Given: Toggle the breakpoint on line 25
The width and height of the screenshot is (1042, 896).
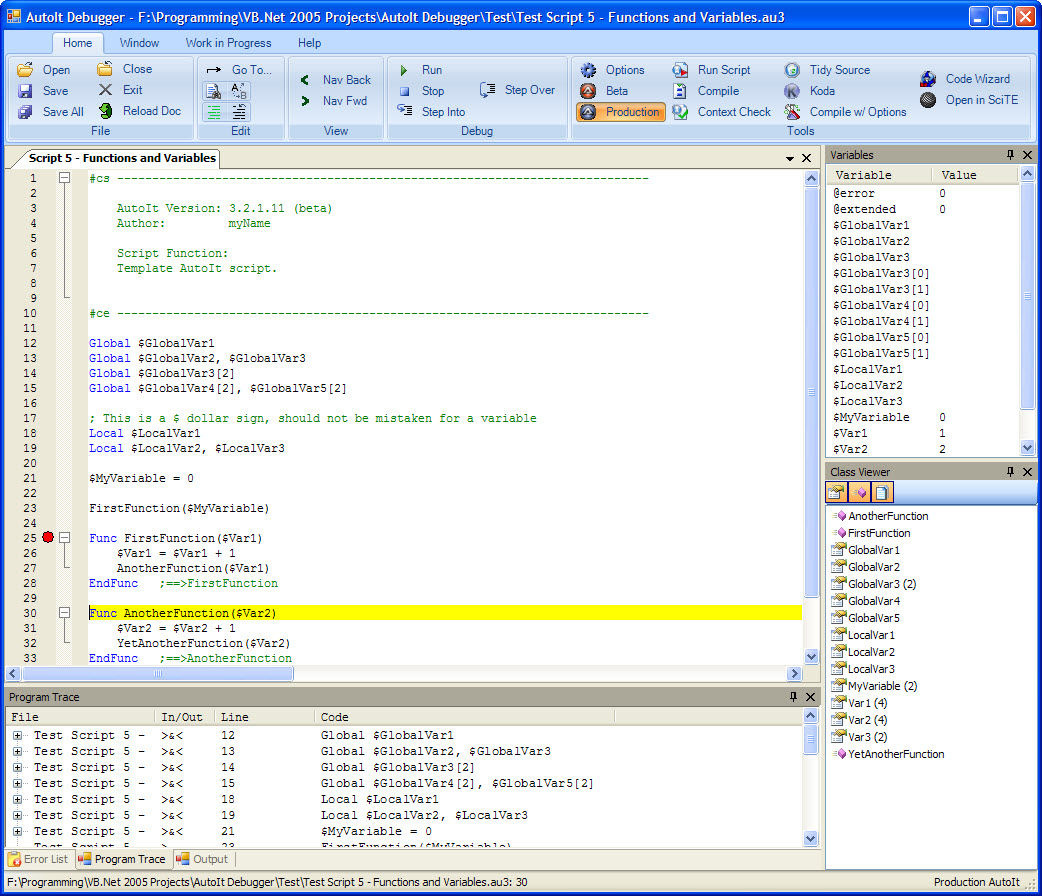Looking at the screenshot, I should pyautogui.click(x=48, y=538).
